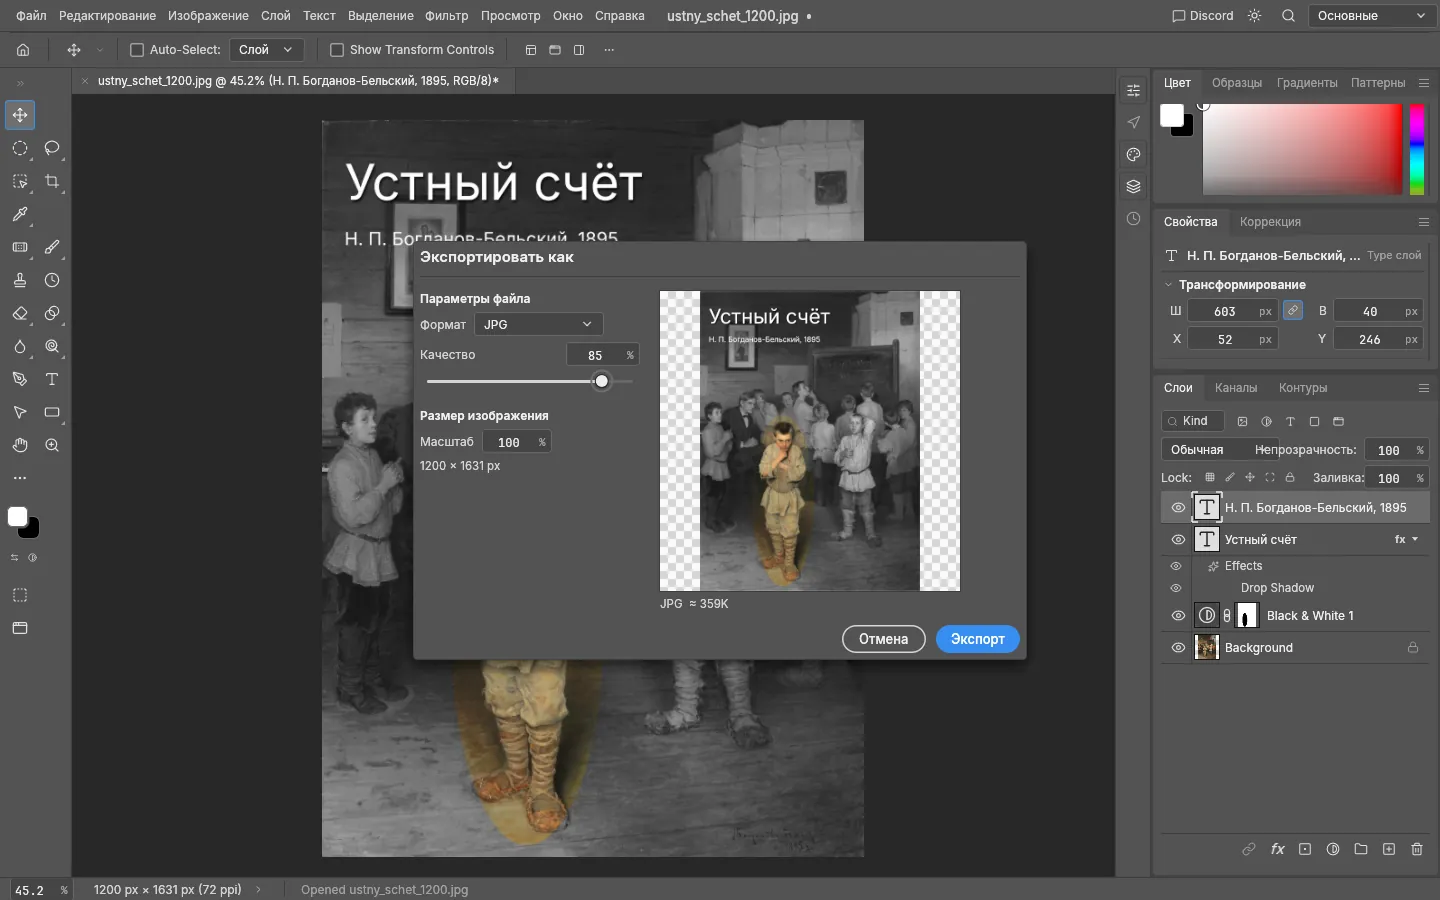Viewport: 1440px width, 900px height.
Task: Collapse effects of Устный счёт layer
Action: [x=1415, y=540]
